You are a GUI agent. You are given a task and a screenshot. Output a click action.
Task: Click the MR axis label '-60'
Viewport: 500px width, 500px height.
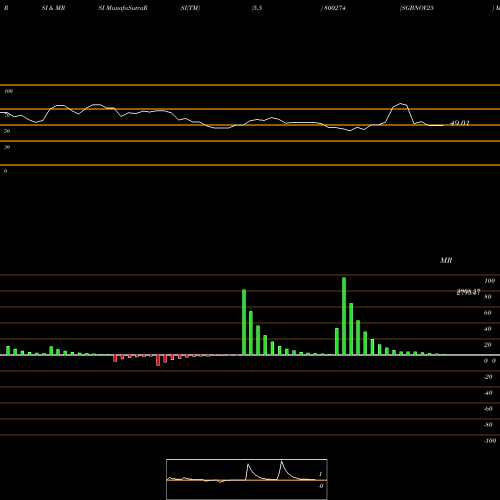pos(488,409)
